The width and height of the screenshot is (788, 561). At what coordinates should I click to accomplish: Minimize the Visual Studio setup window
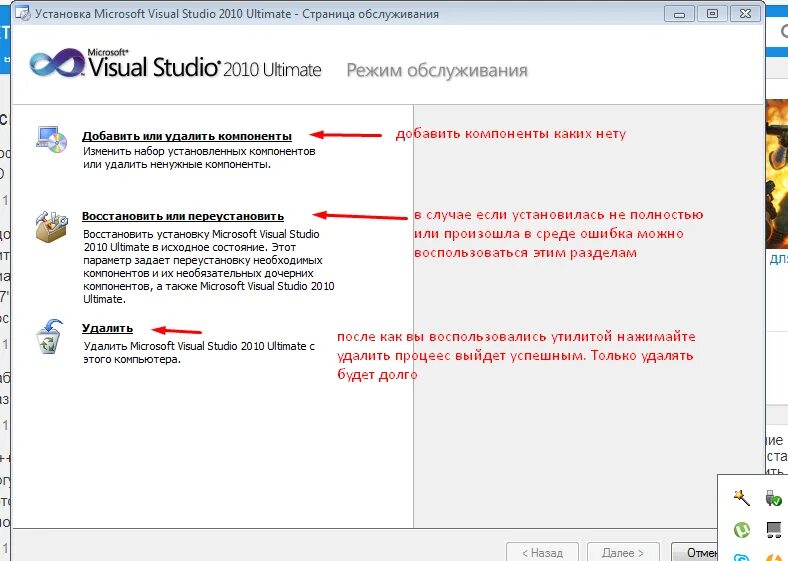coord(679,14)
